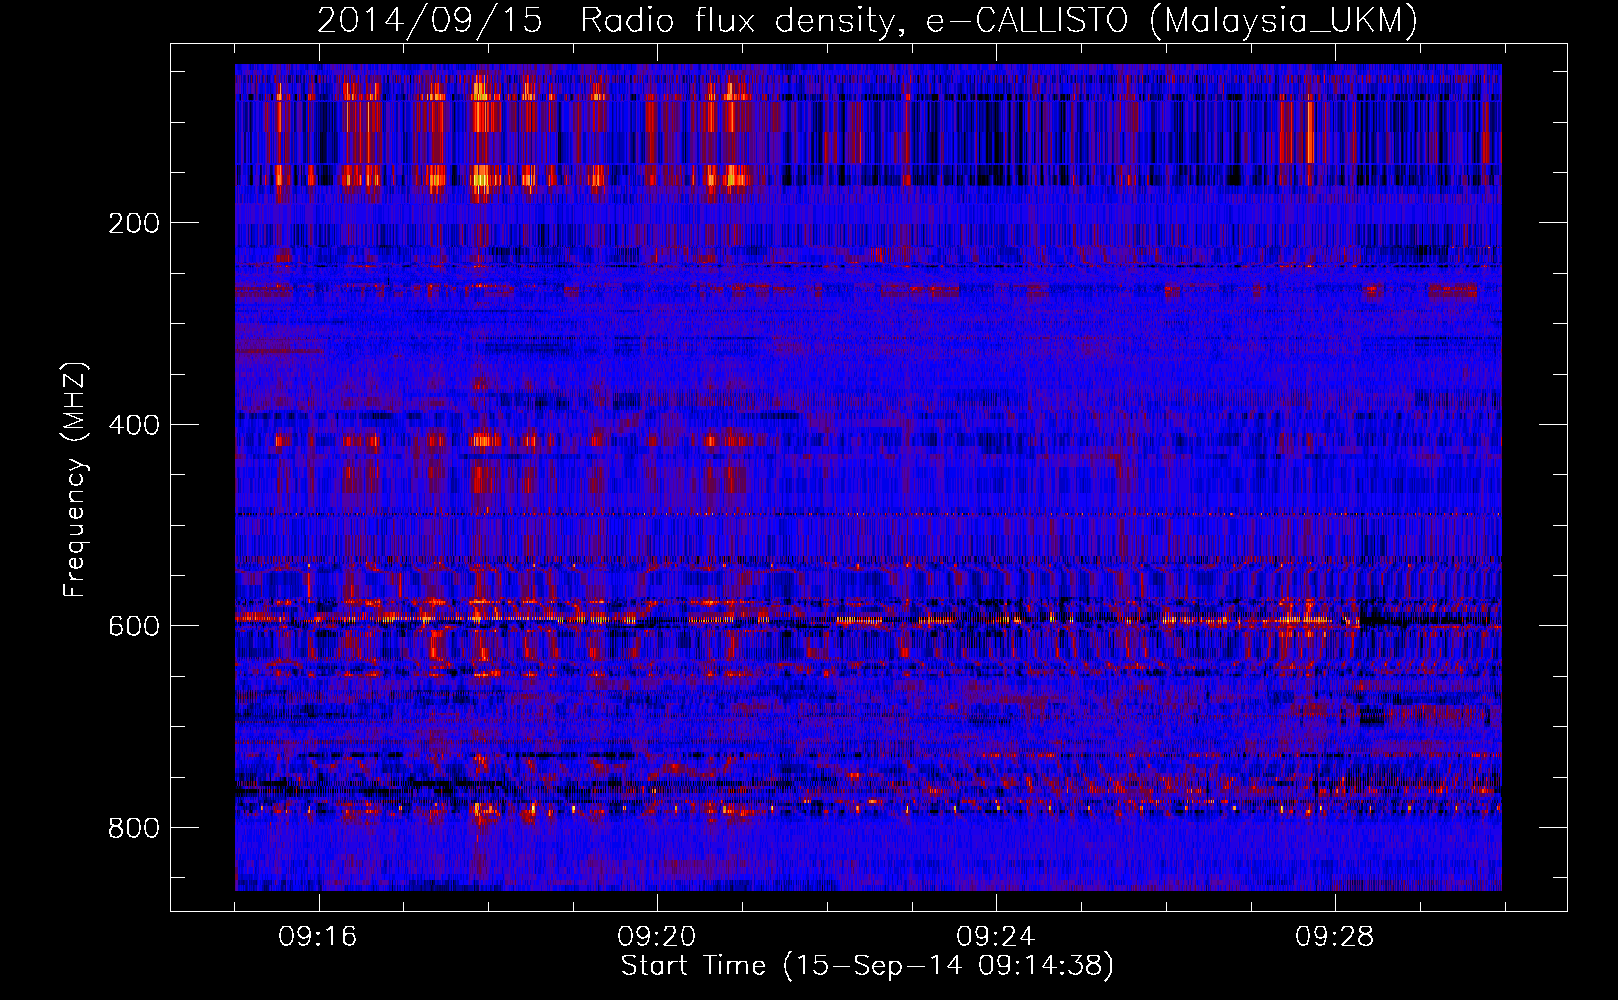Click the plot title '2014/09/15 Radio flux density'
This screenshot has height=1000, width=1618.
click(868, 20)
